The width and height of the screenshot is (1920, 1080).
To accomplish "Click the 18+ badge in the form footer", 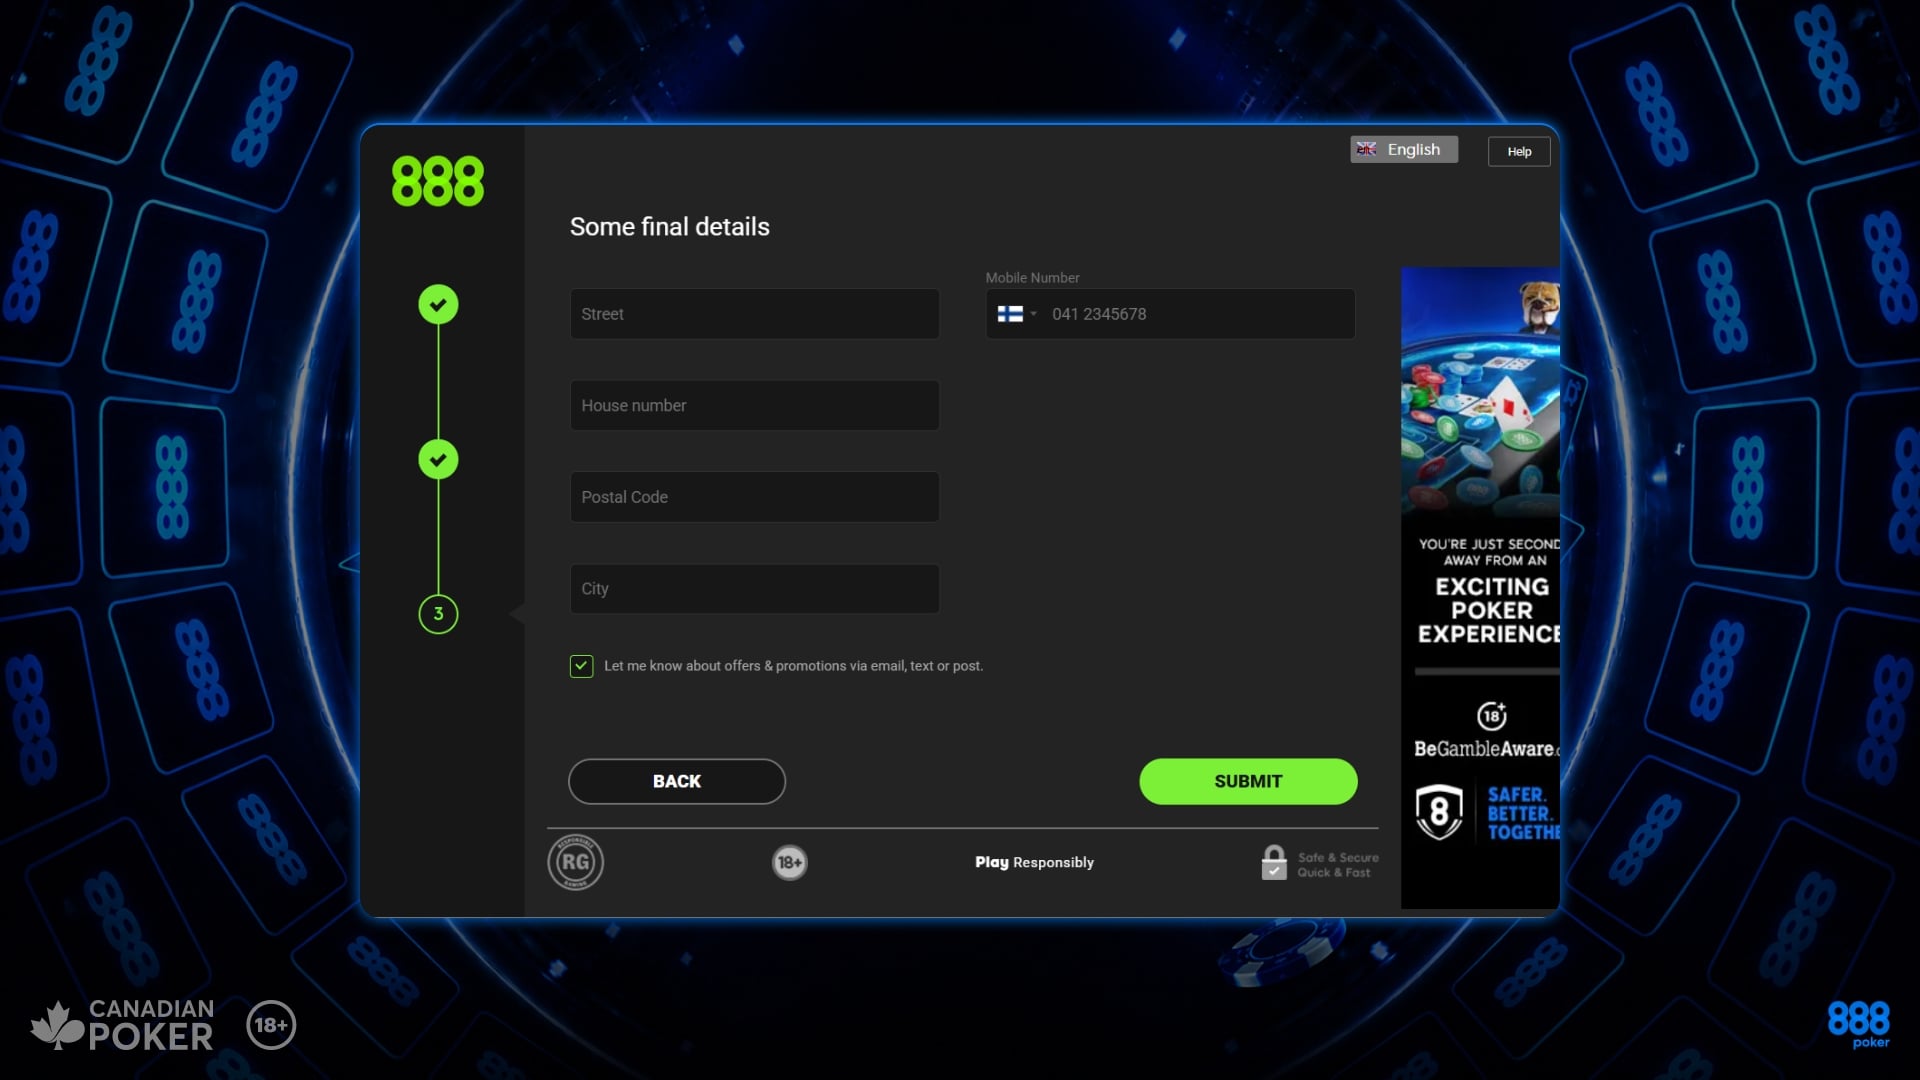I will 790,862.
